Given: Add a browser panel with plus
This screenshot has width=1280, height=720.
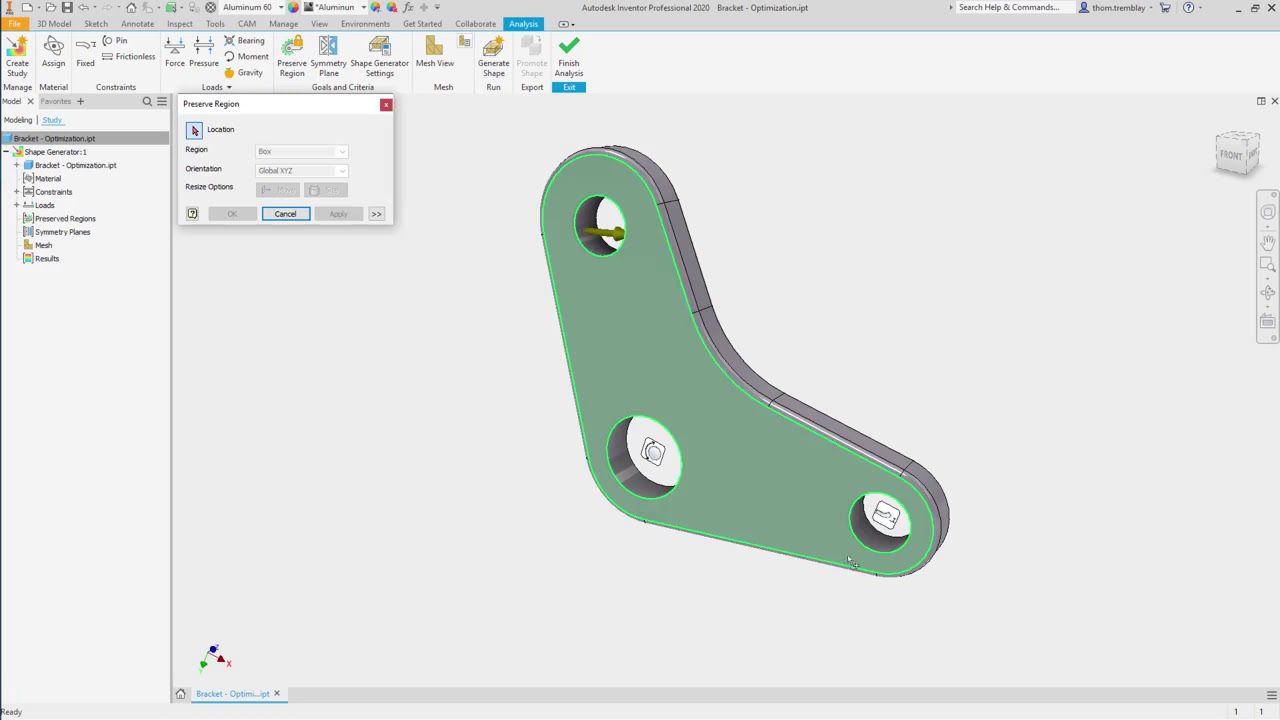Looking at the screenshot, I should click(80, 101).
